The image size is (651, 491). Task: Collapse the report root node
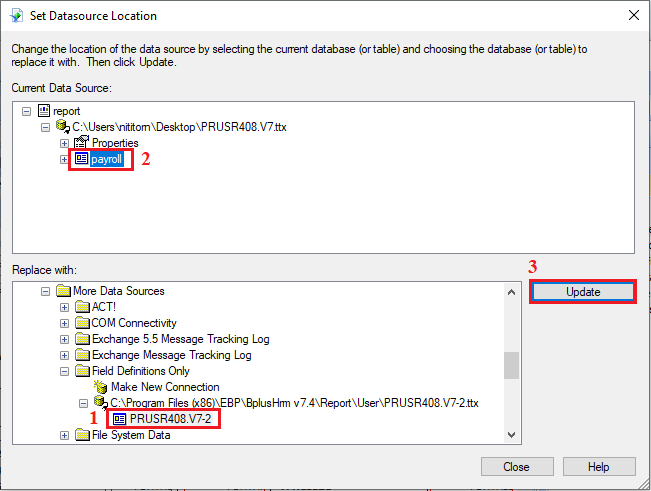(x=27, y=111)
